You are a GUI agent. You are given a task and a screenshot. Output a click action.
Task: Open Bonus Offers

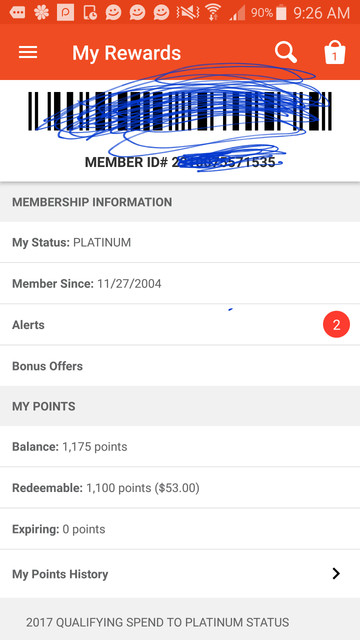[x=180, y=366]
